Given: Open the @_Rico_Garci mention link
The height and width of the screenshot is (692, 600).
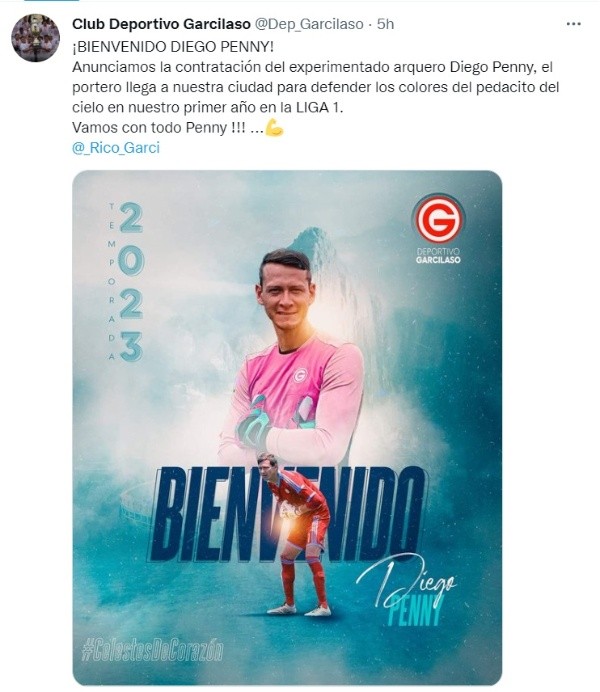Looking at the screenshot, I should [x=116, y=147].
